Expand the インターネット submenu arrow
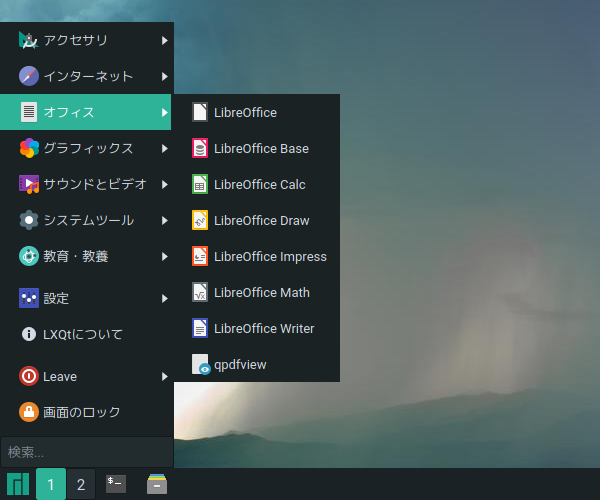This screenshot has width=600, height=500. (x=165, y=77)
